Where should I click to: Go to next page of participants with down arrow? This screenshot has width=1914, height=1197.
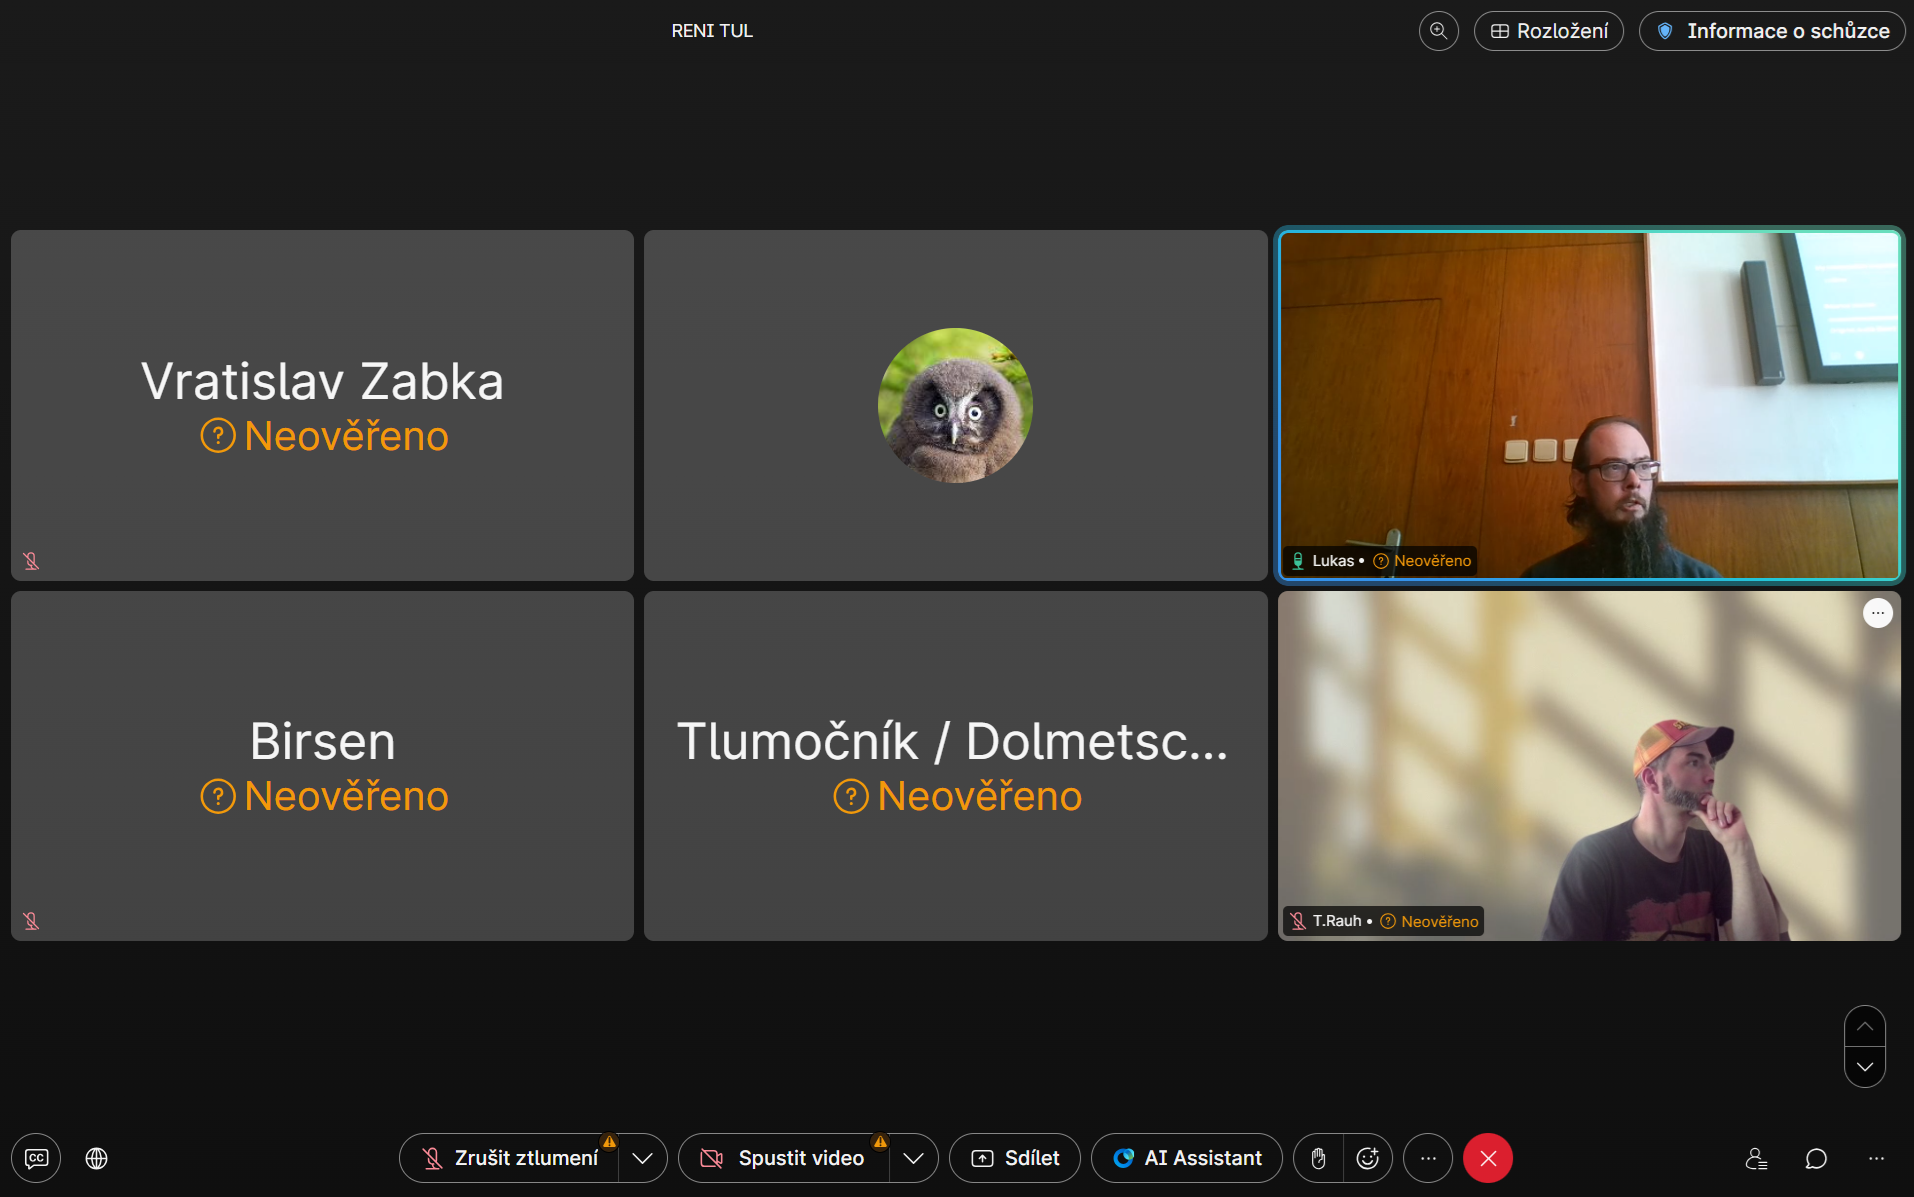[x=1865, y=1067]
